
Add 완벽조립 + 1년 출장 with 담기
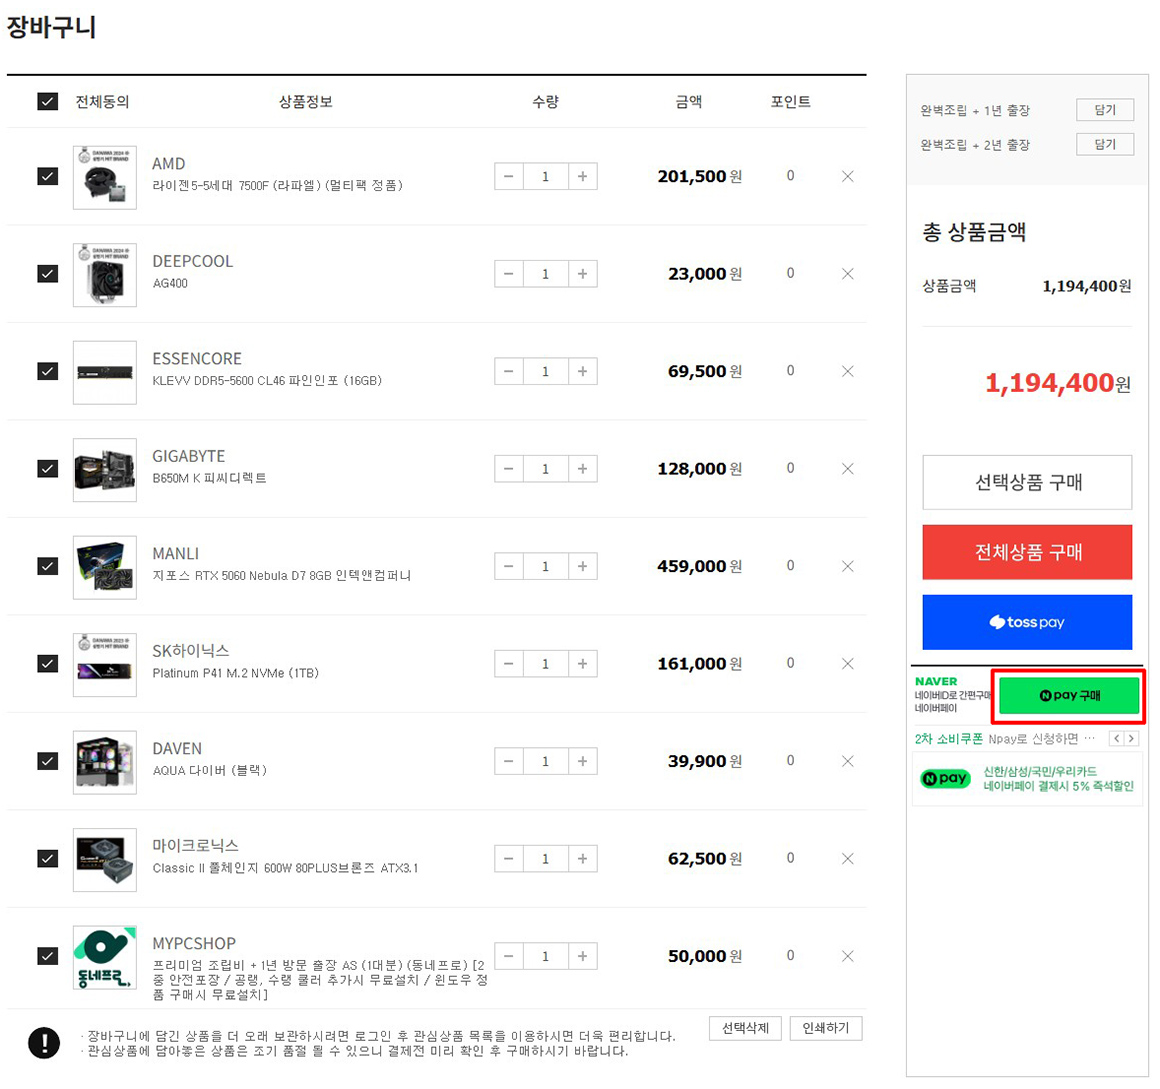pyautogui.click(x=1104, y=110)
